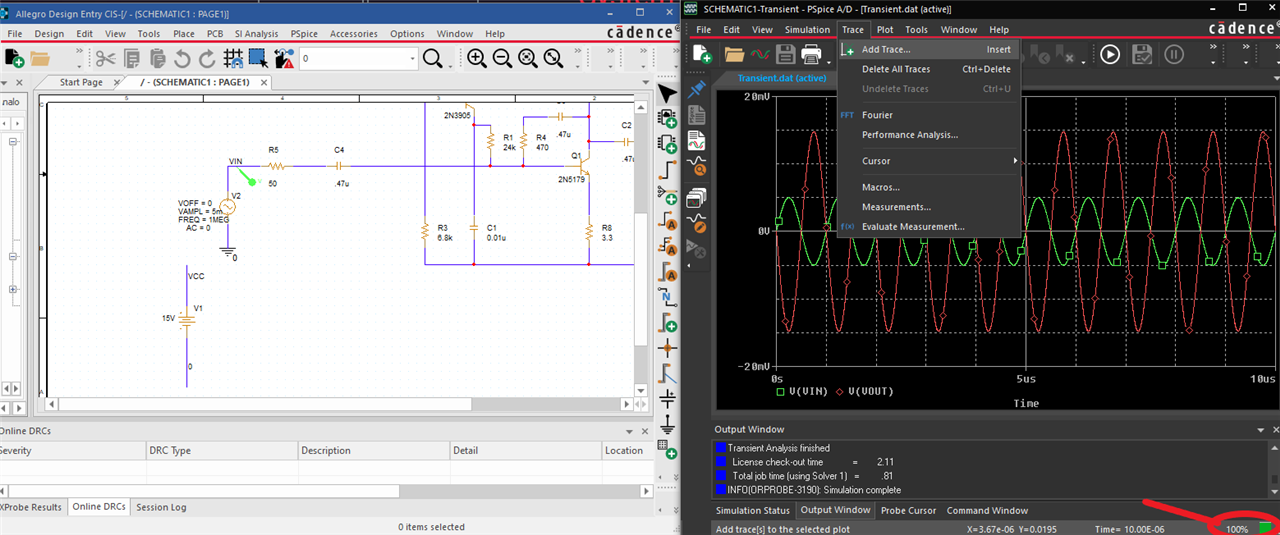
Task: Click Zoom to Area icon in Allegro toolbar
Action: pos(527,59)
